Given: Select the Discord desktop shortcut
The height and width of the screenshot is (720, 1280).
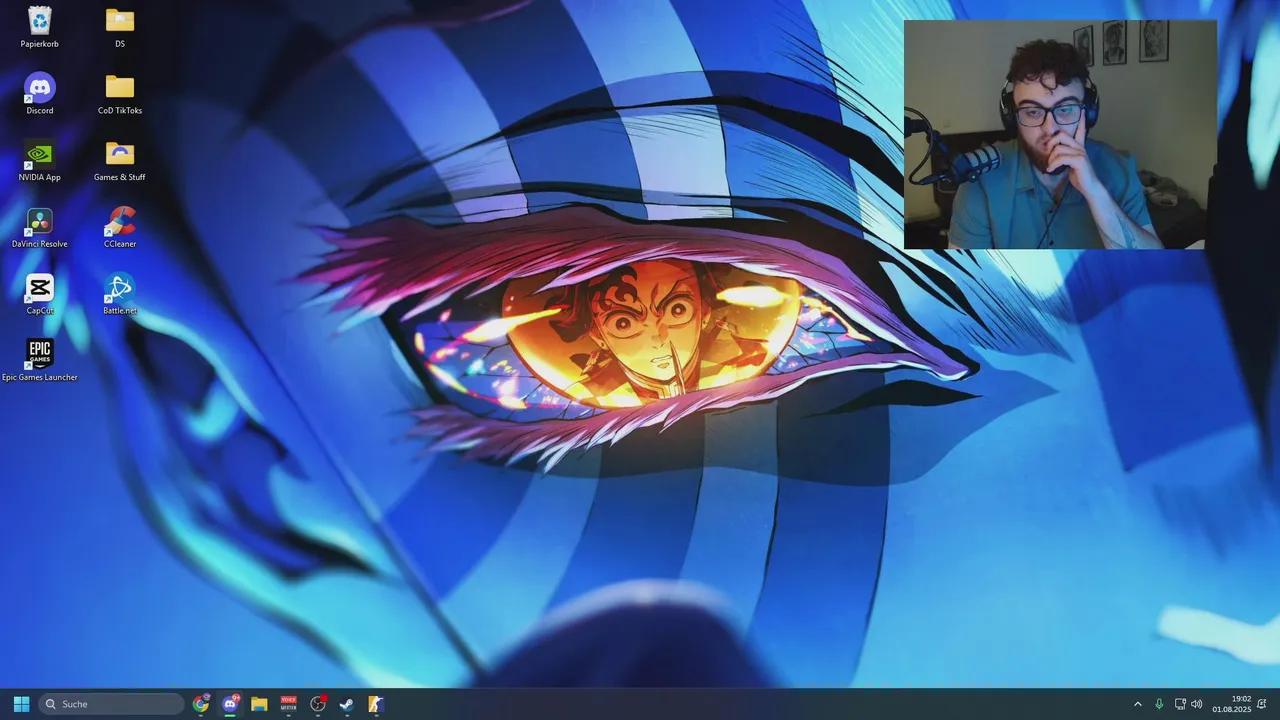Looking at the screenshot, I should pyautogui.click(x=40, y=94).
